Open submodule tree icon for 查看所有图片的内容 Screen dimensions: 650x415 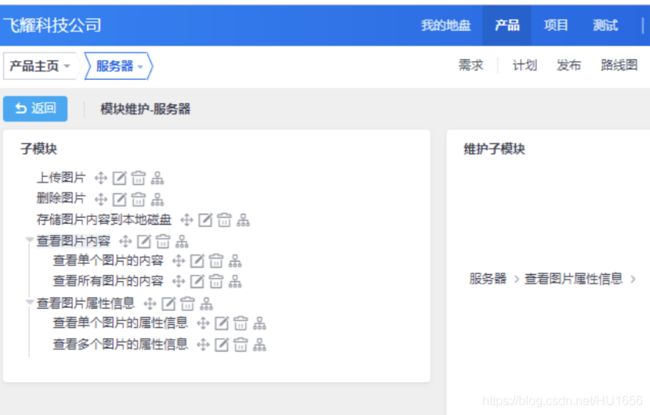(235, 281)
